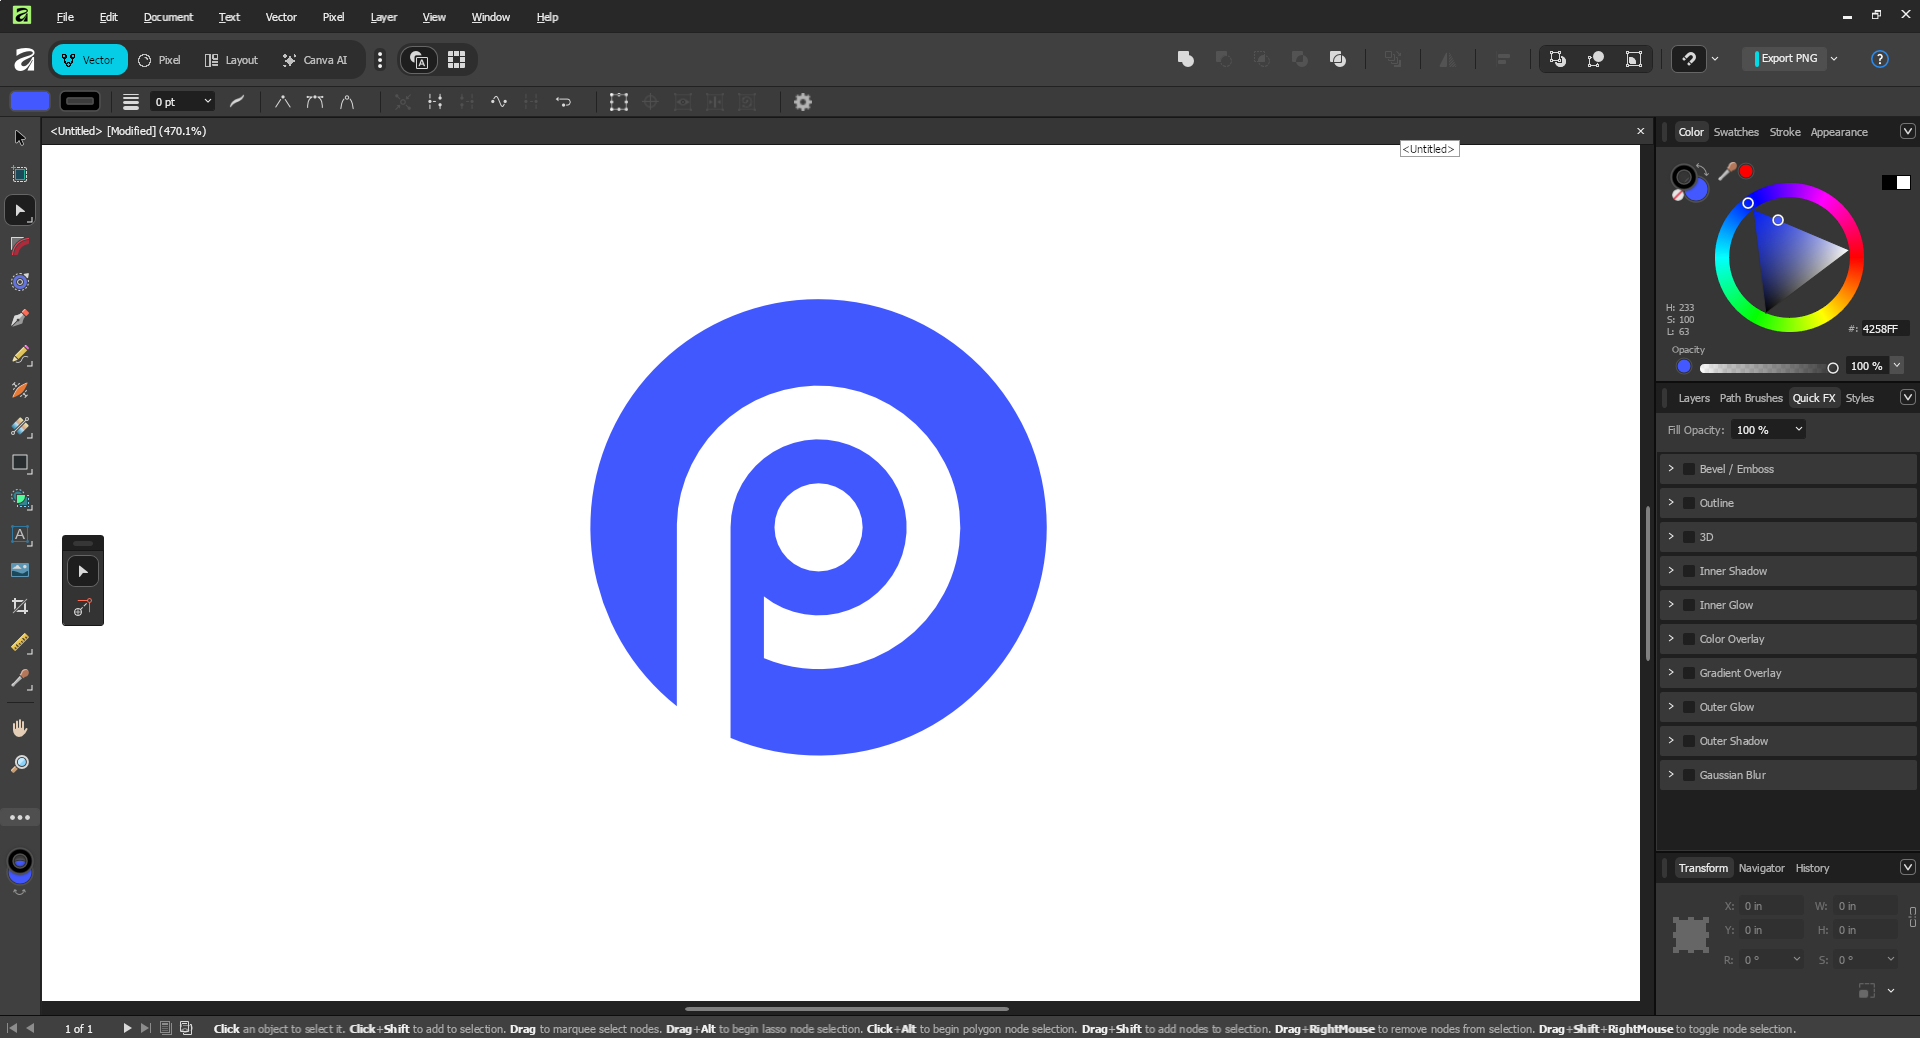
Task: Enable the Bevel / Emboss checkbox
Action: pos(1689,469)
